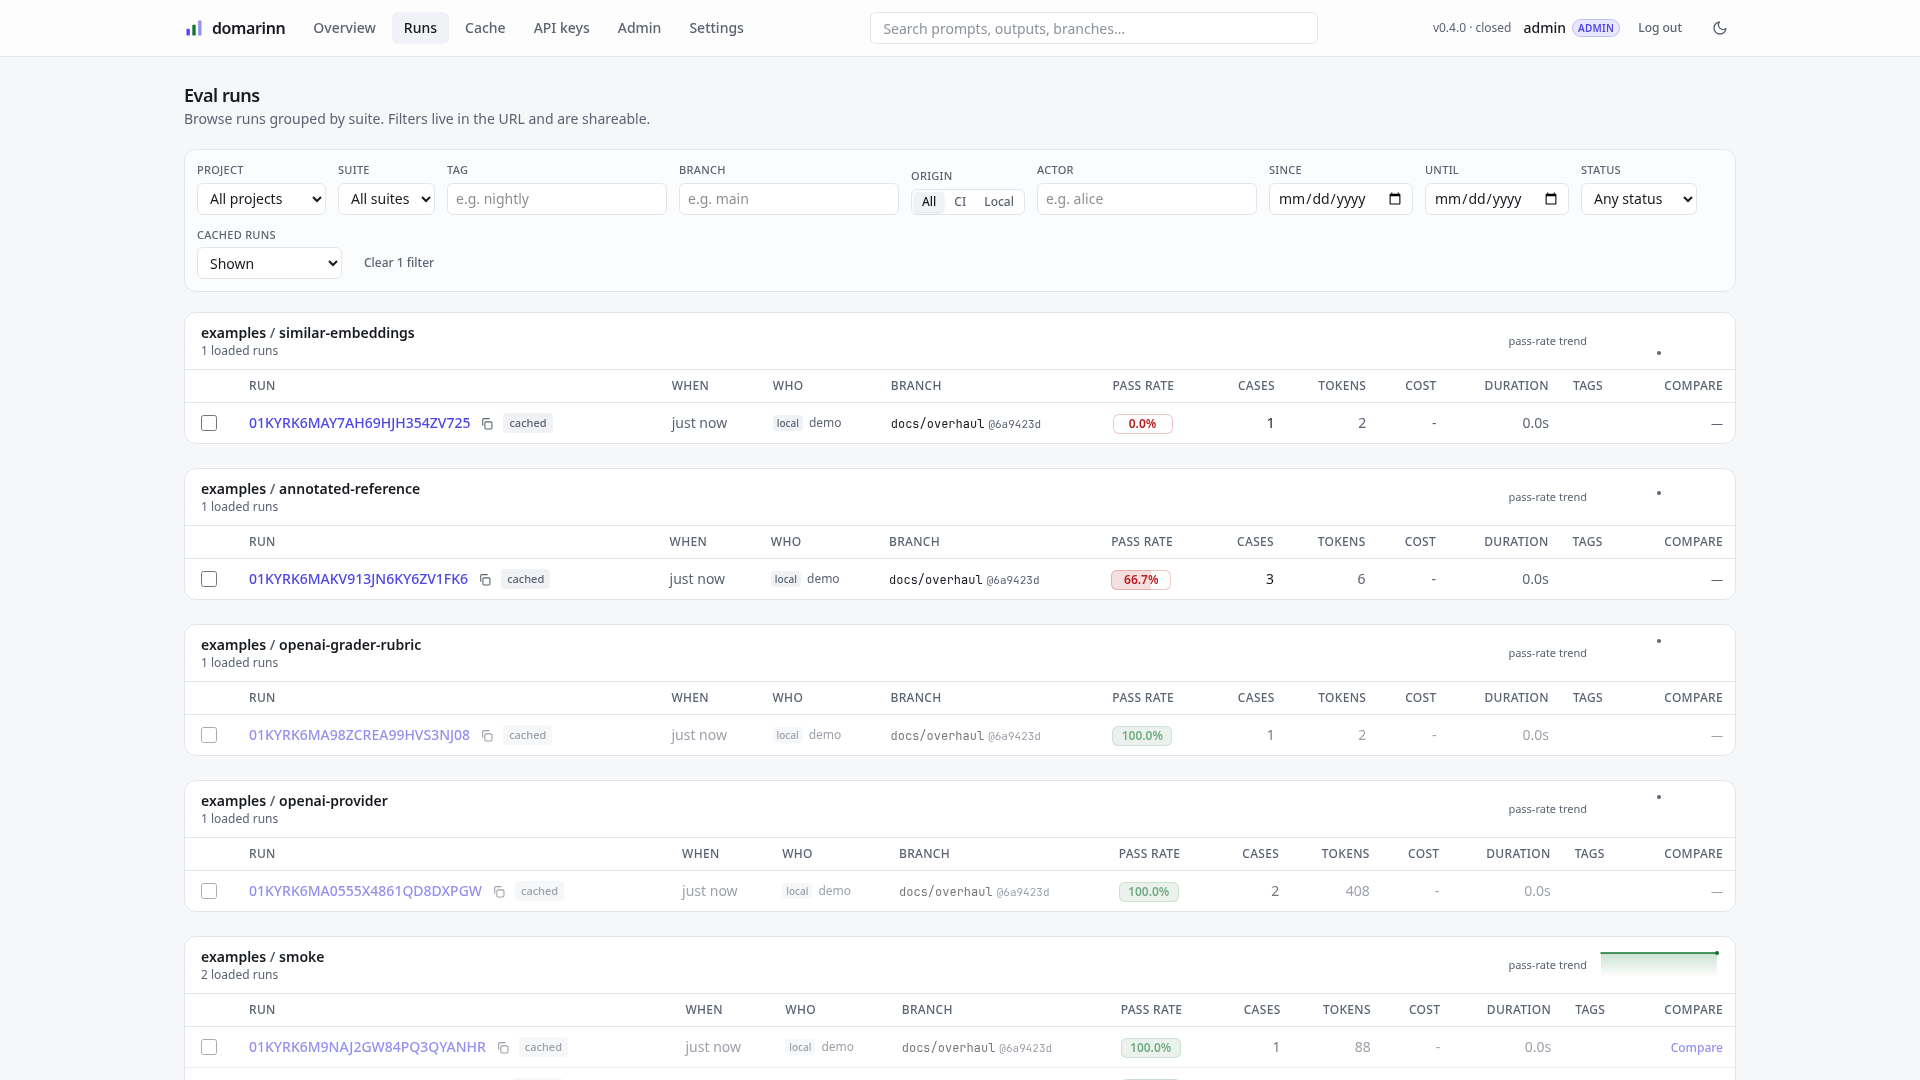Viewport: 1920px width, 1080px height.
Task: Open the Since date picker calendar icon
Action: [x=1395, y=199]
